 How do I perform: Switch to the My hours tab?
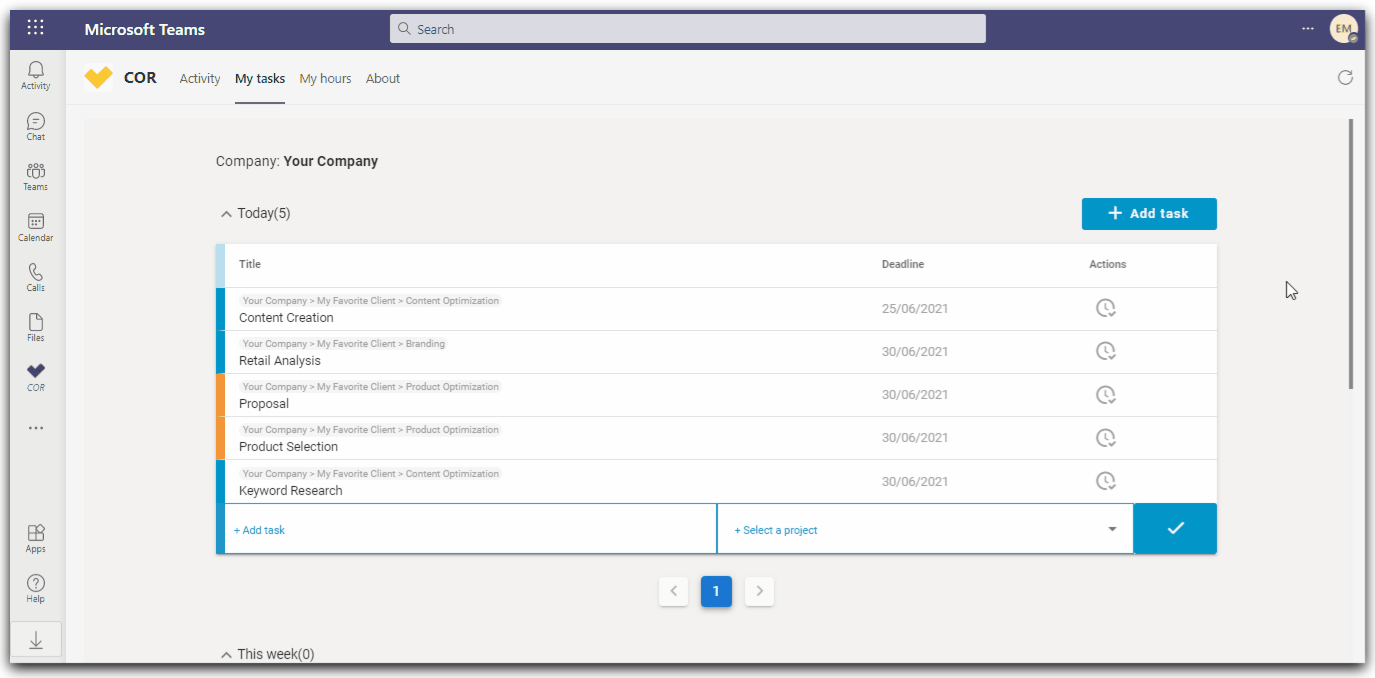(x=325, y=78)
